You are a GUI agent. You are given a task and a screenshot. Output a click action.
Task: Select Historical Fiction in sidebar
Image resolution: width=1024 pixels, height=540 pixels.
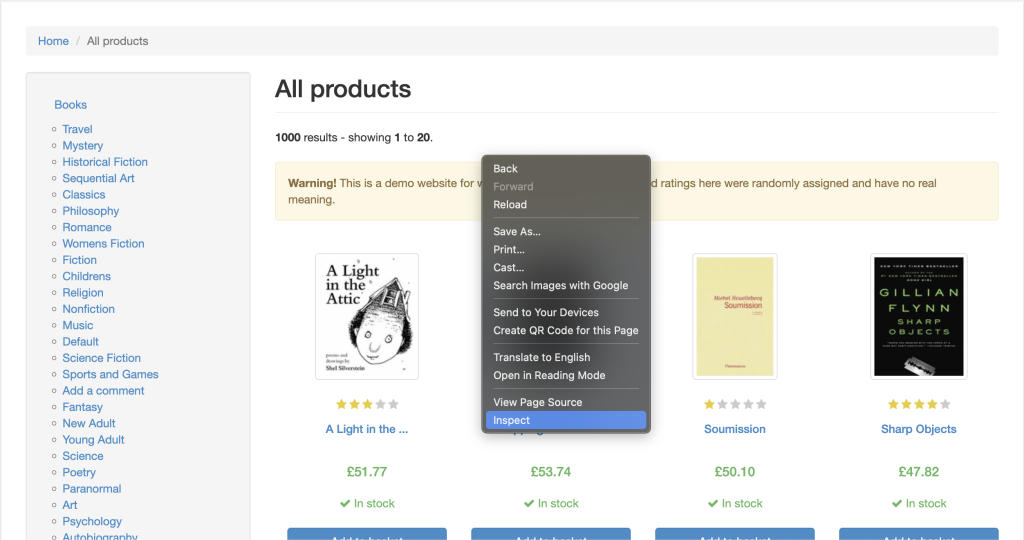(105, 162)
